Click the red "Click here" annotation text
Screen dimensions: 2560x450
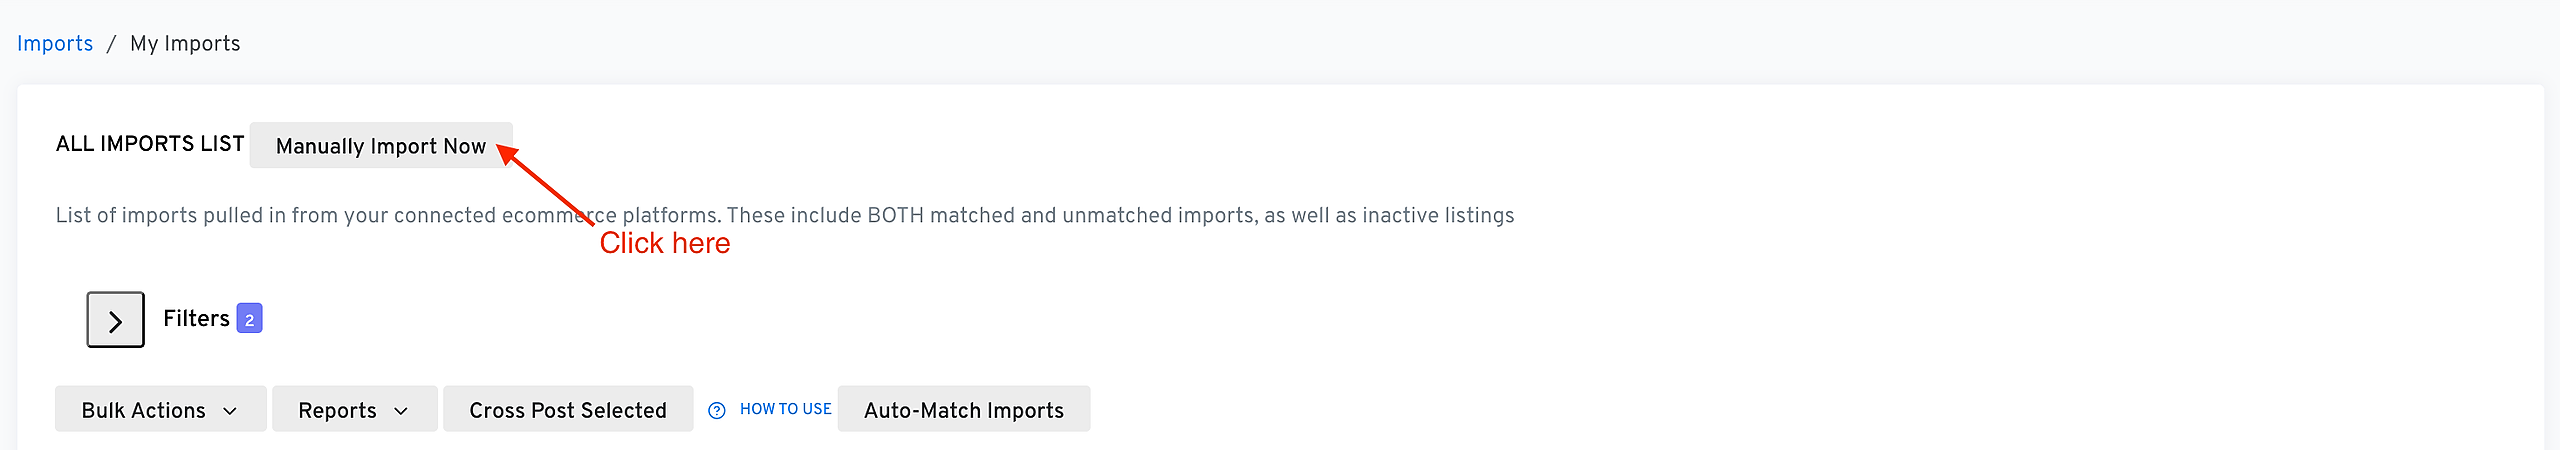(665, 243)
